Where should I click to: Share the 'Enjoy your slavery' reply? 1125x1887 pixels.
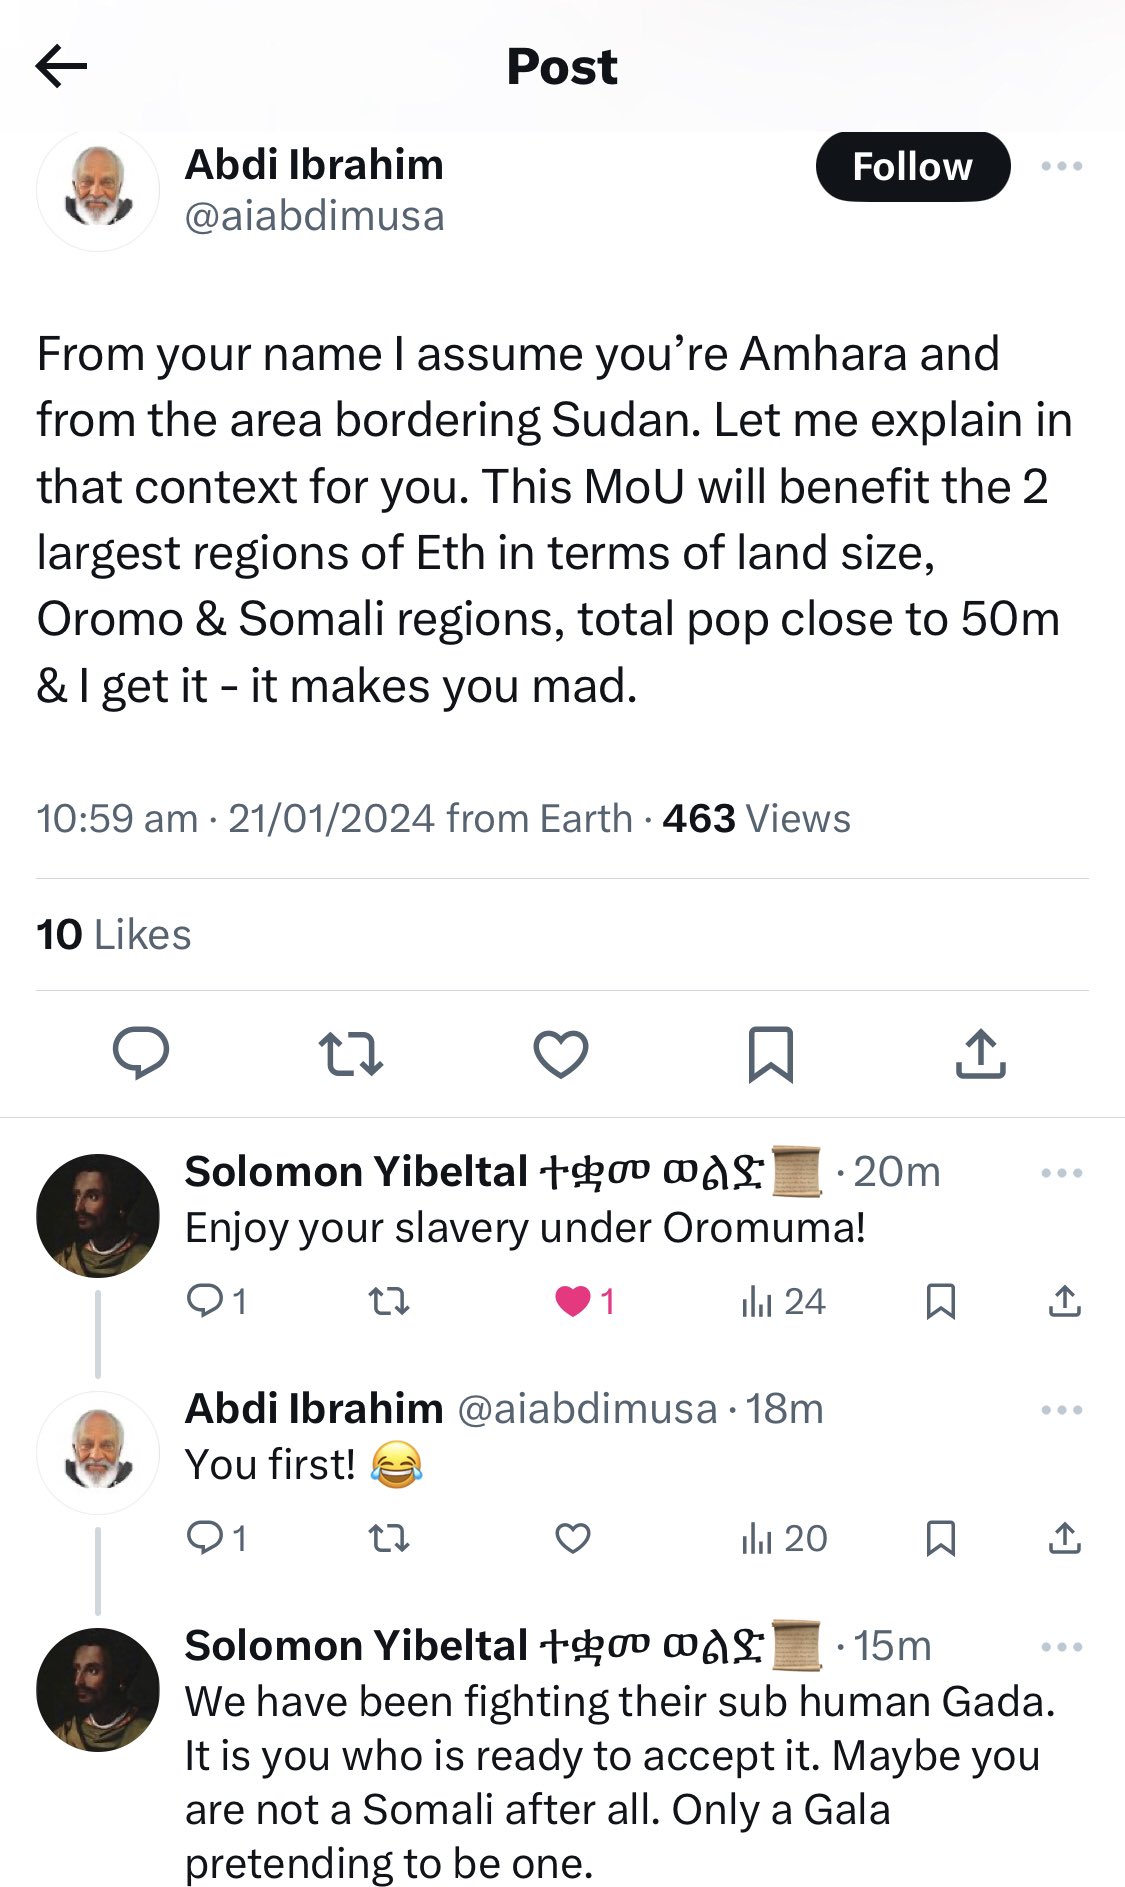tap(1064, 1301)
